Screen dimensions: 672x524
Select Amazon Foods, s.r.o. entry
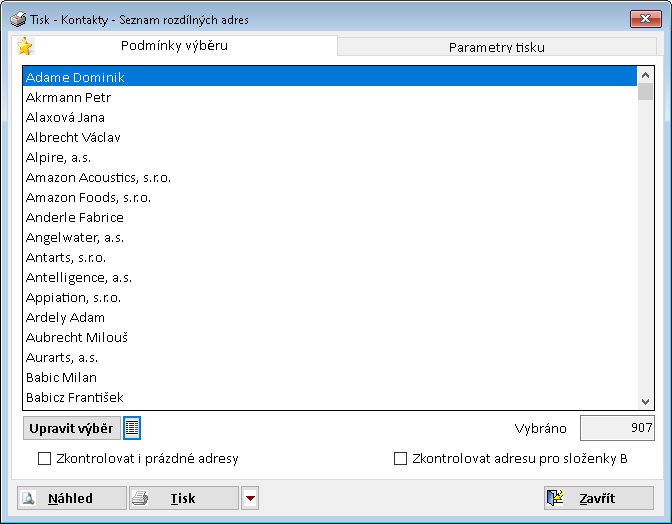pos(88,197)
